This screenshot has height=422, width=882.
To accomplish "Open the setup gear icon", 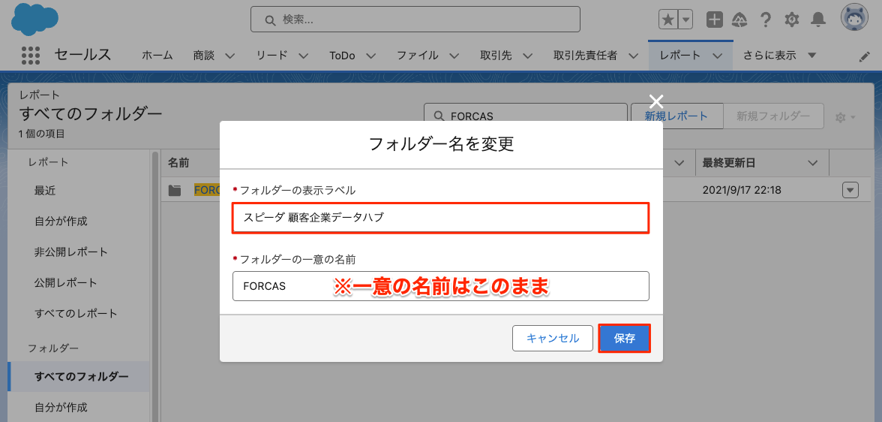I will coord(791,20).
